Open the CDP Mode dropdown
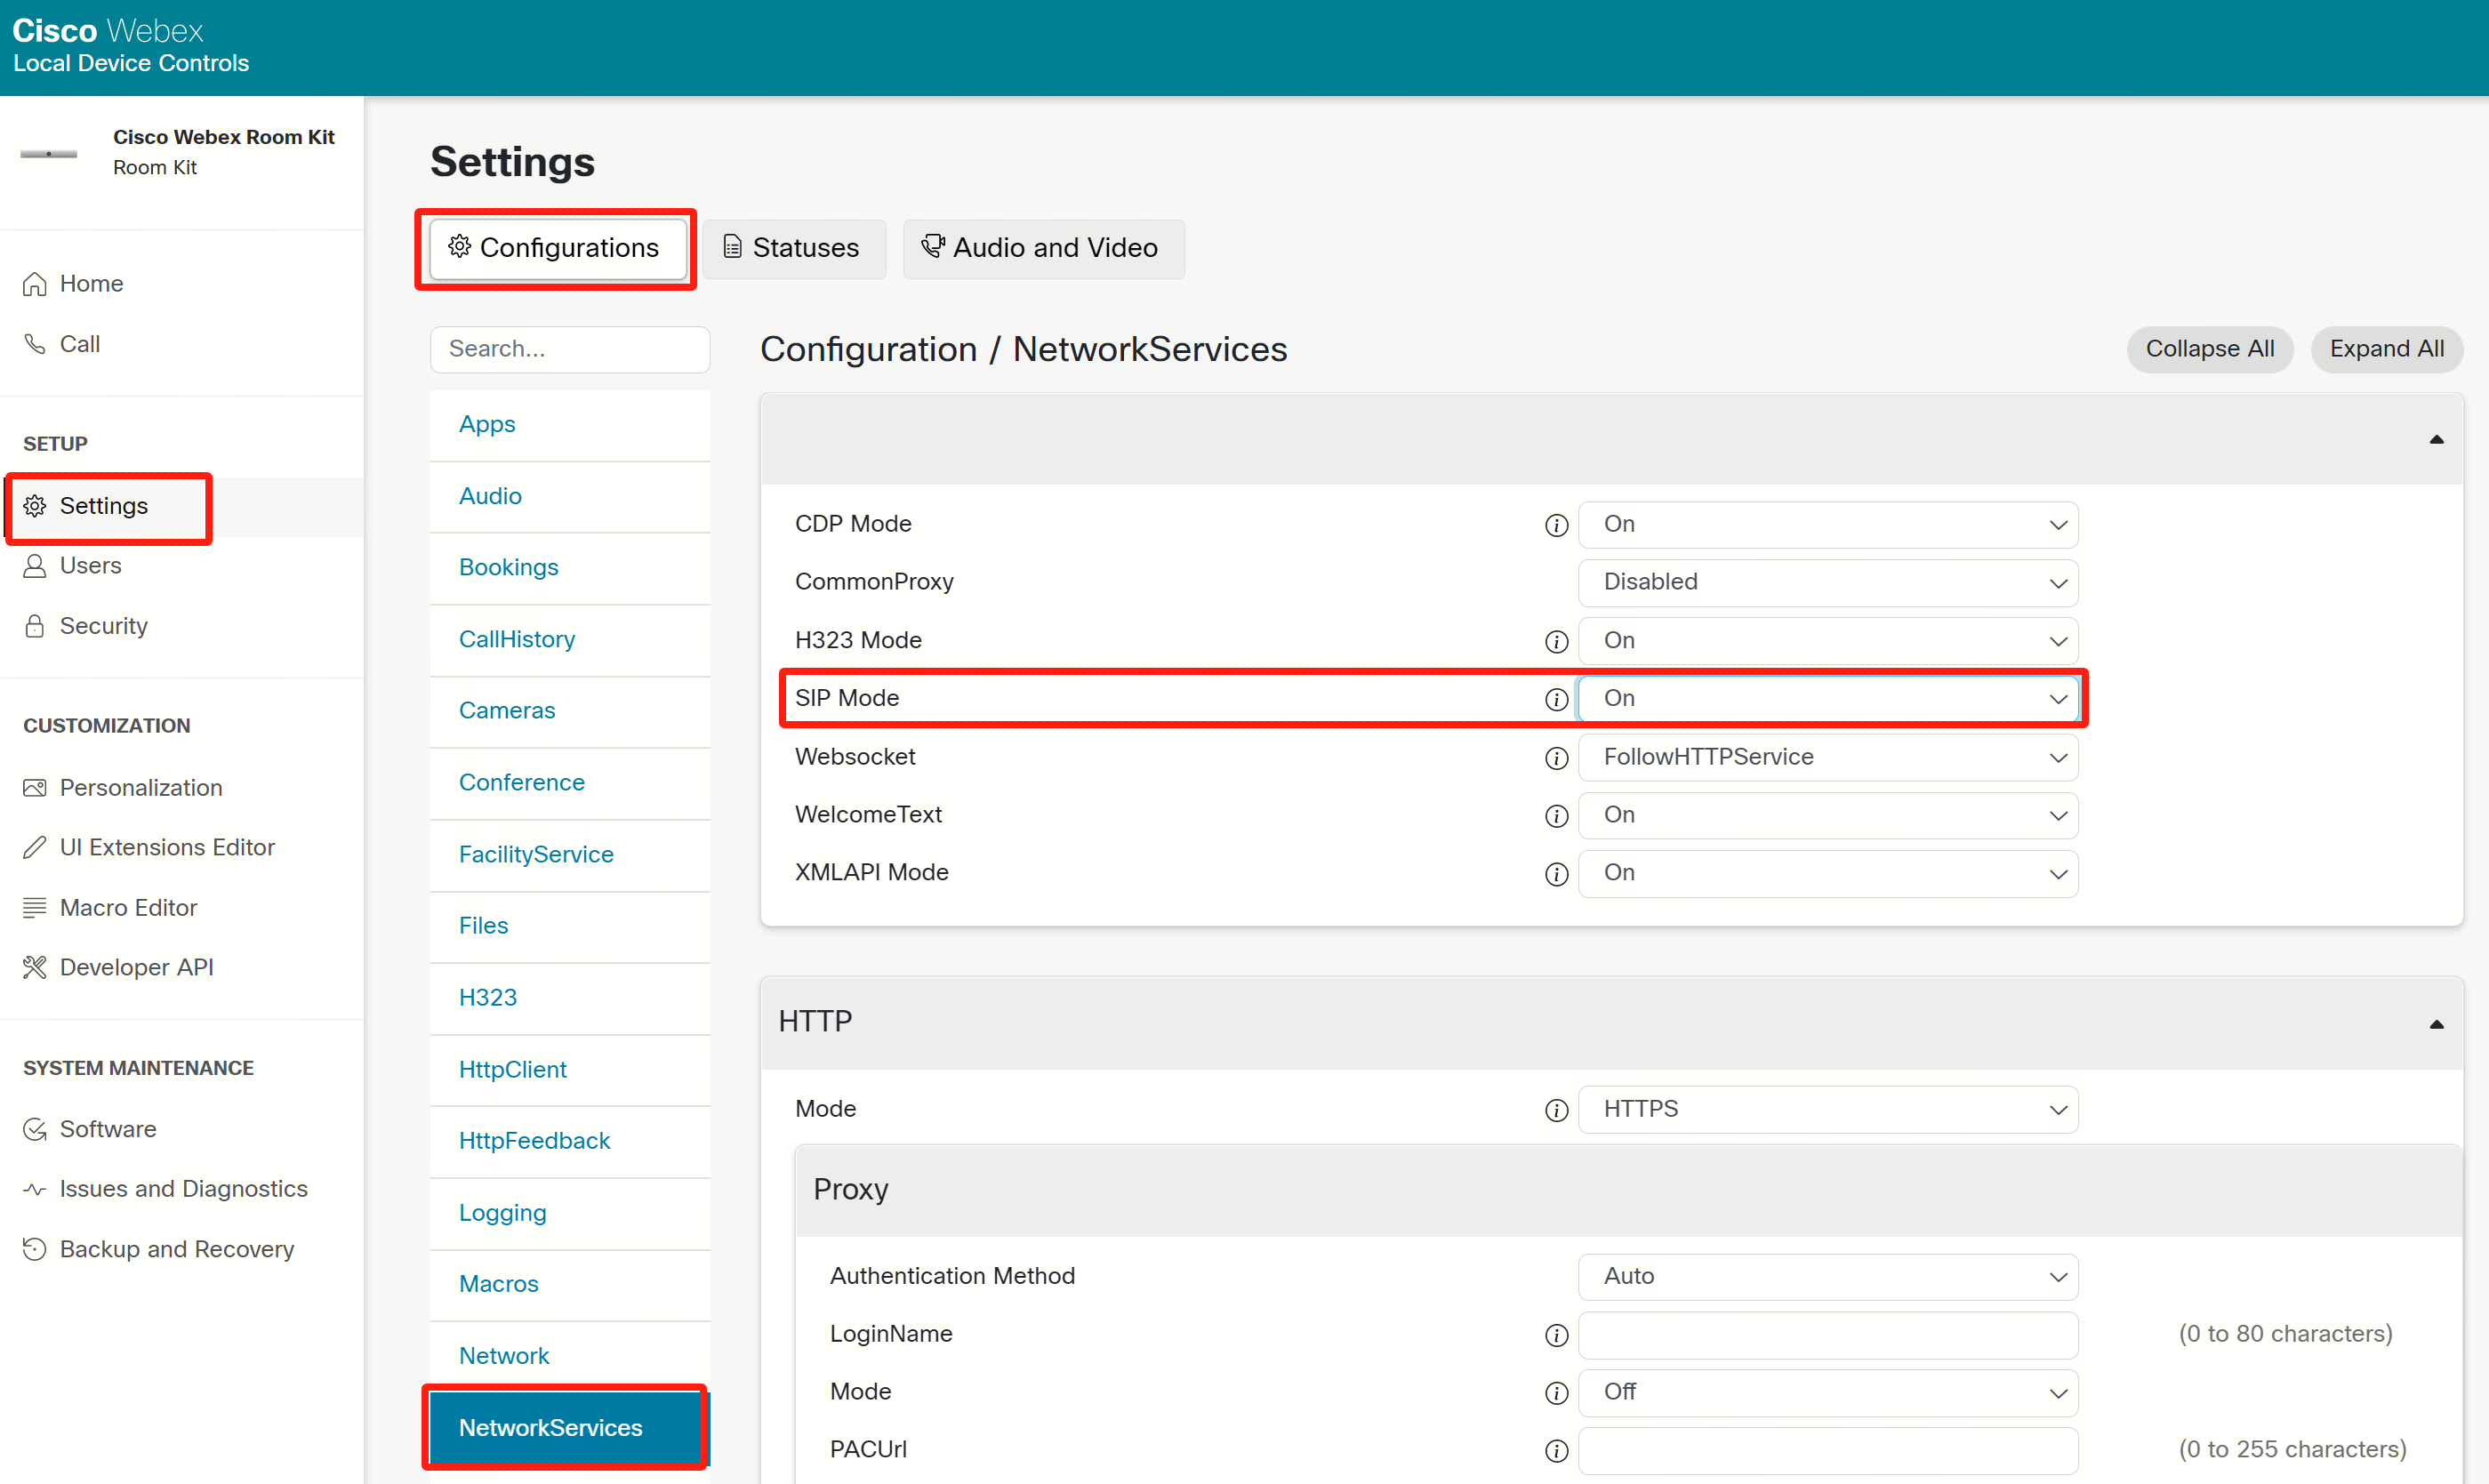 coord(1828,525)
